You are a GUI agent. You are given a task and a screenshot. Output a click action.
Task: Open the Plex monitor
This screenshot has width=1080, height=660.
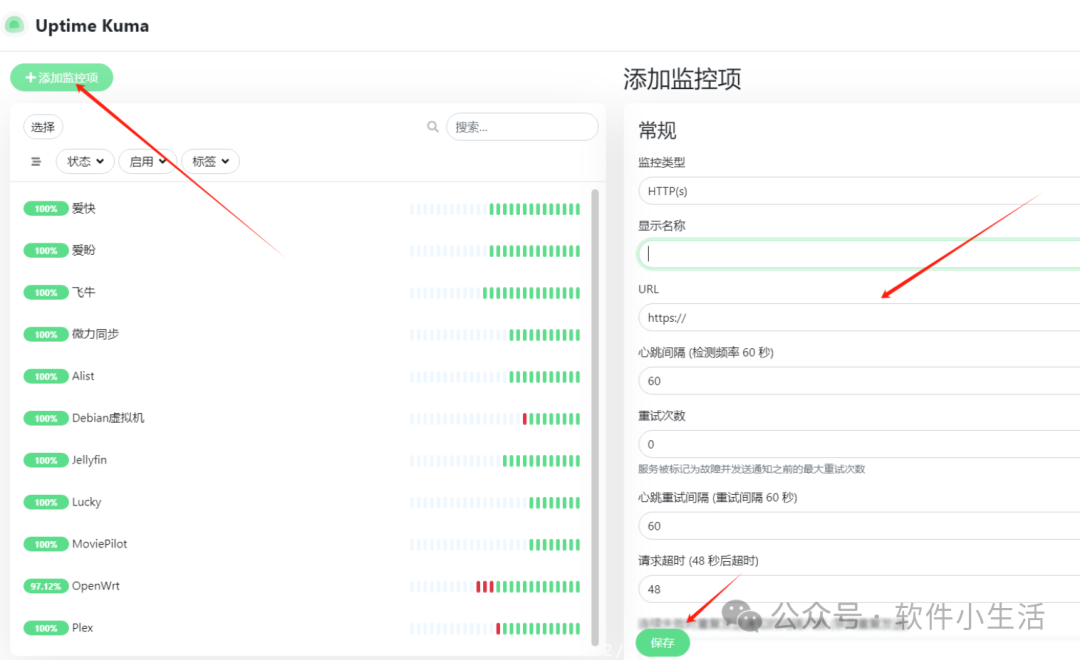pos(302,628)
